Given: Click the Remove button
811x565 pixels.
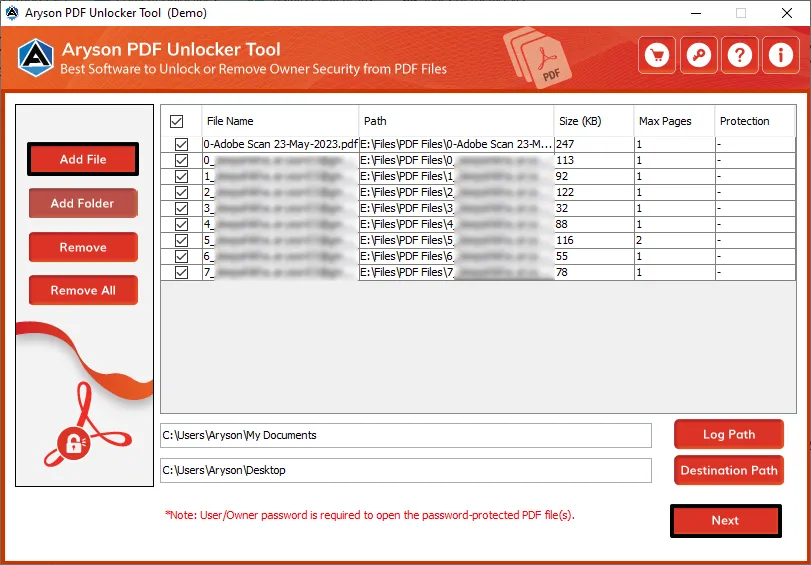Looking at the screenshot, I should click(x=83, y=247).
